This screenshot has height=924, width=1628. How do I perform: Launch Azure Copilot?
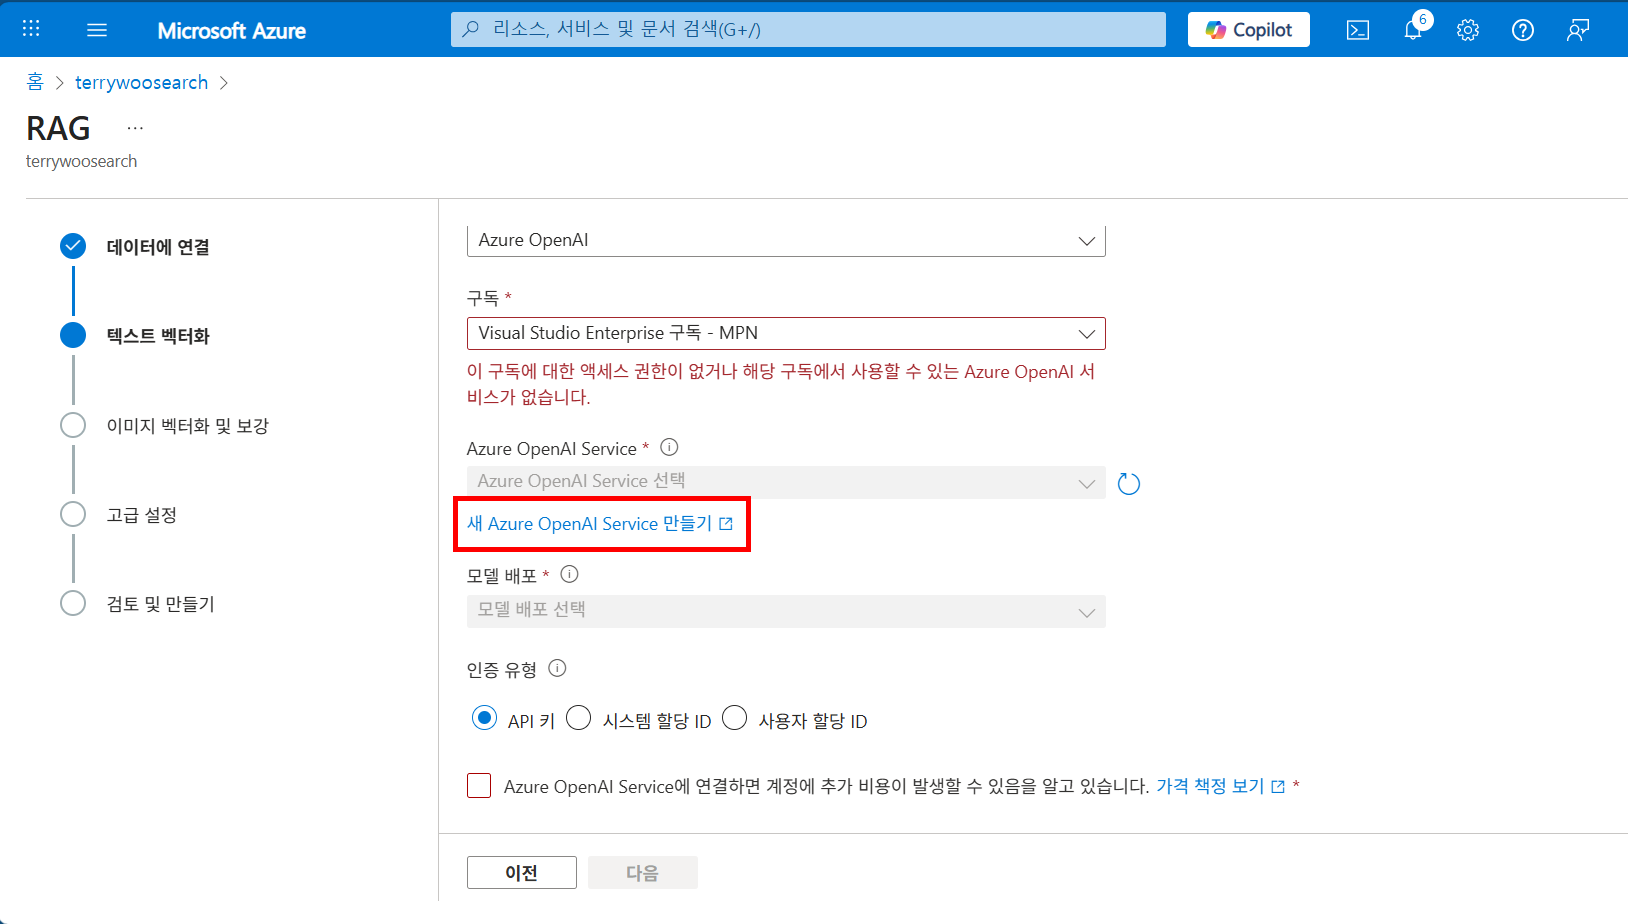pyautogui.click(x=1248, y=29)
